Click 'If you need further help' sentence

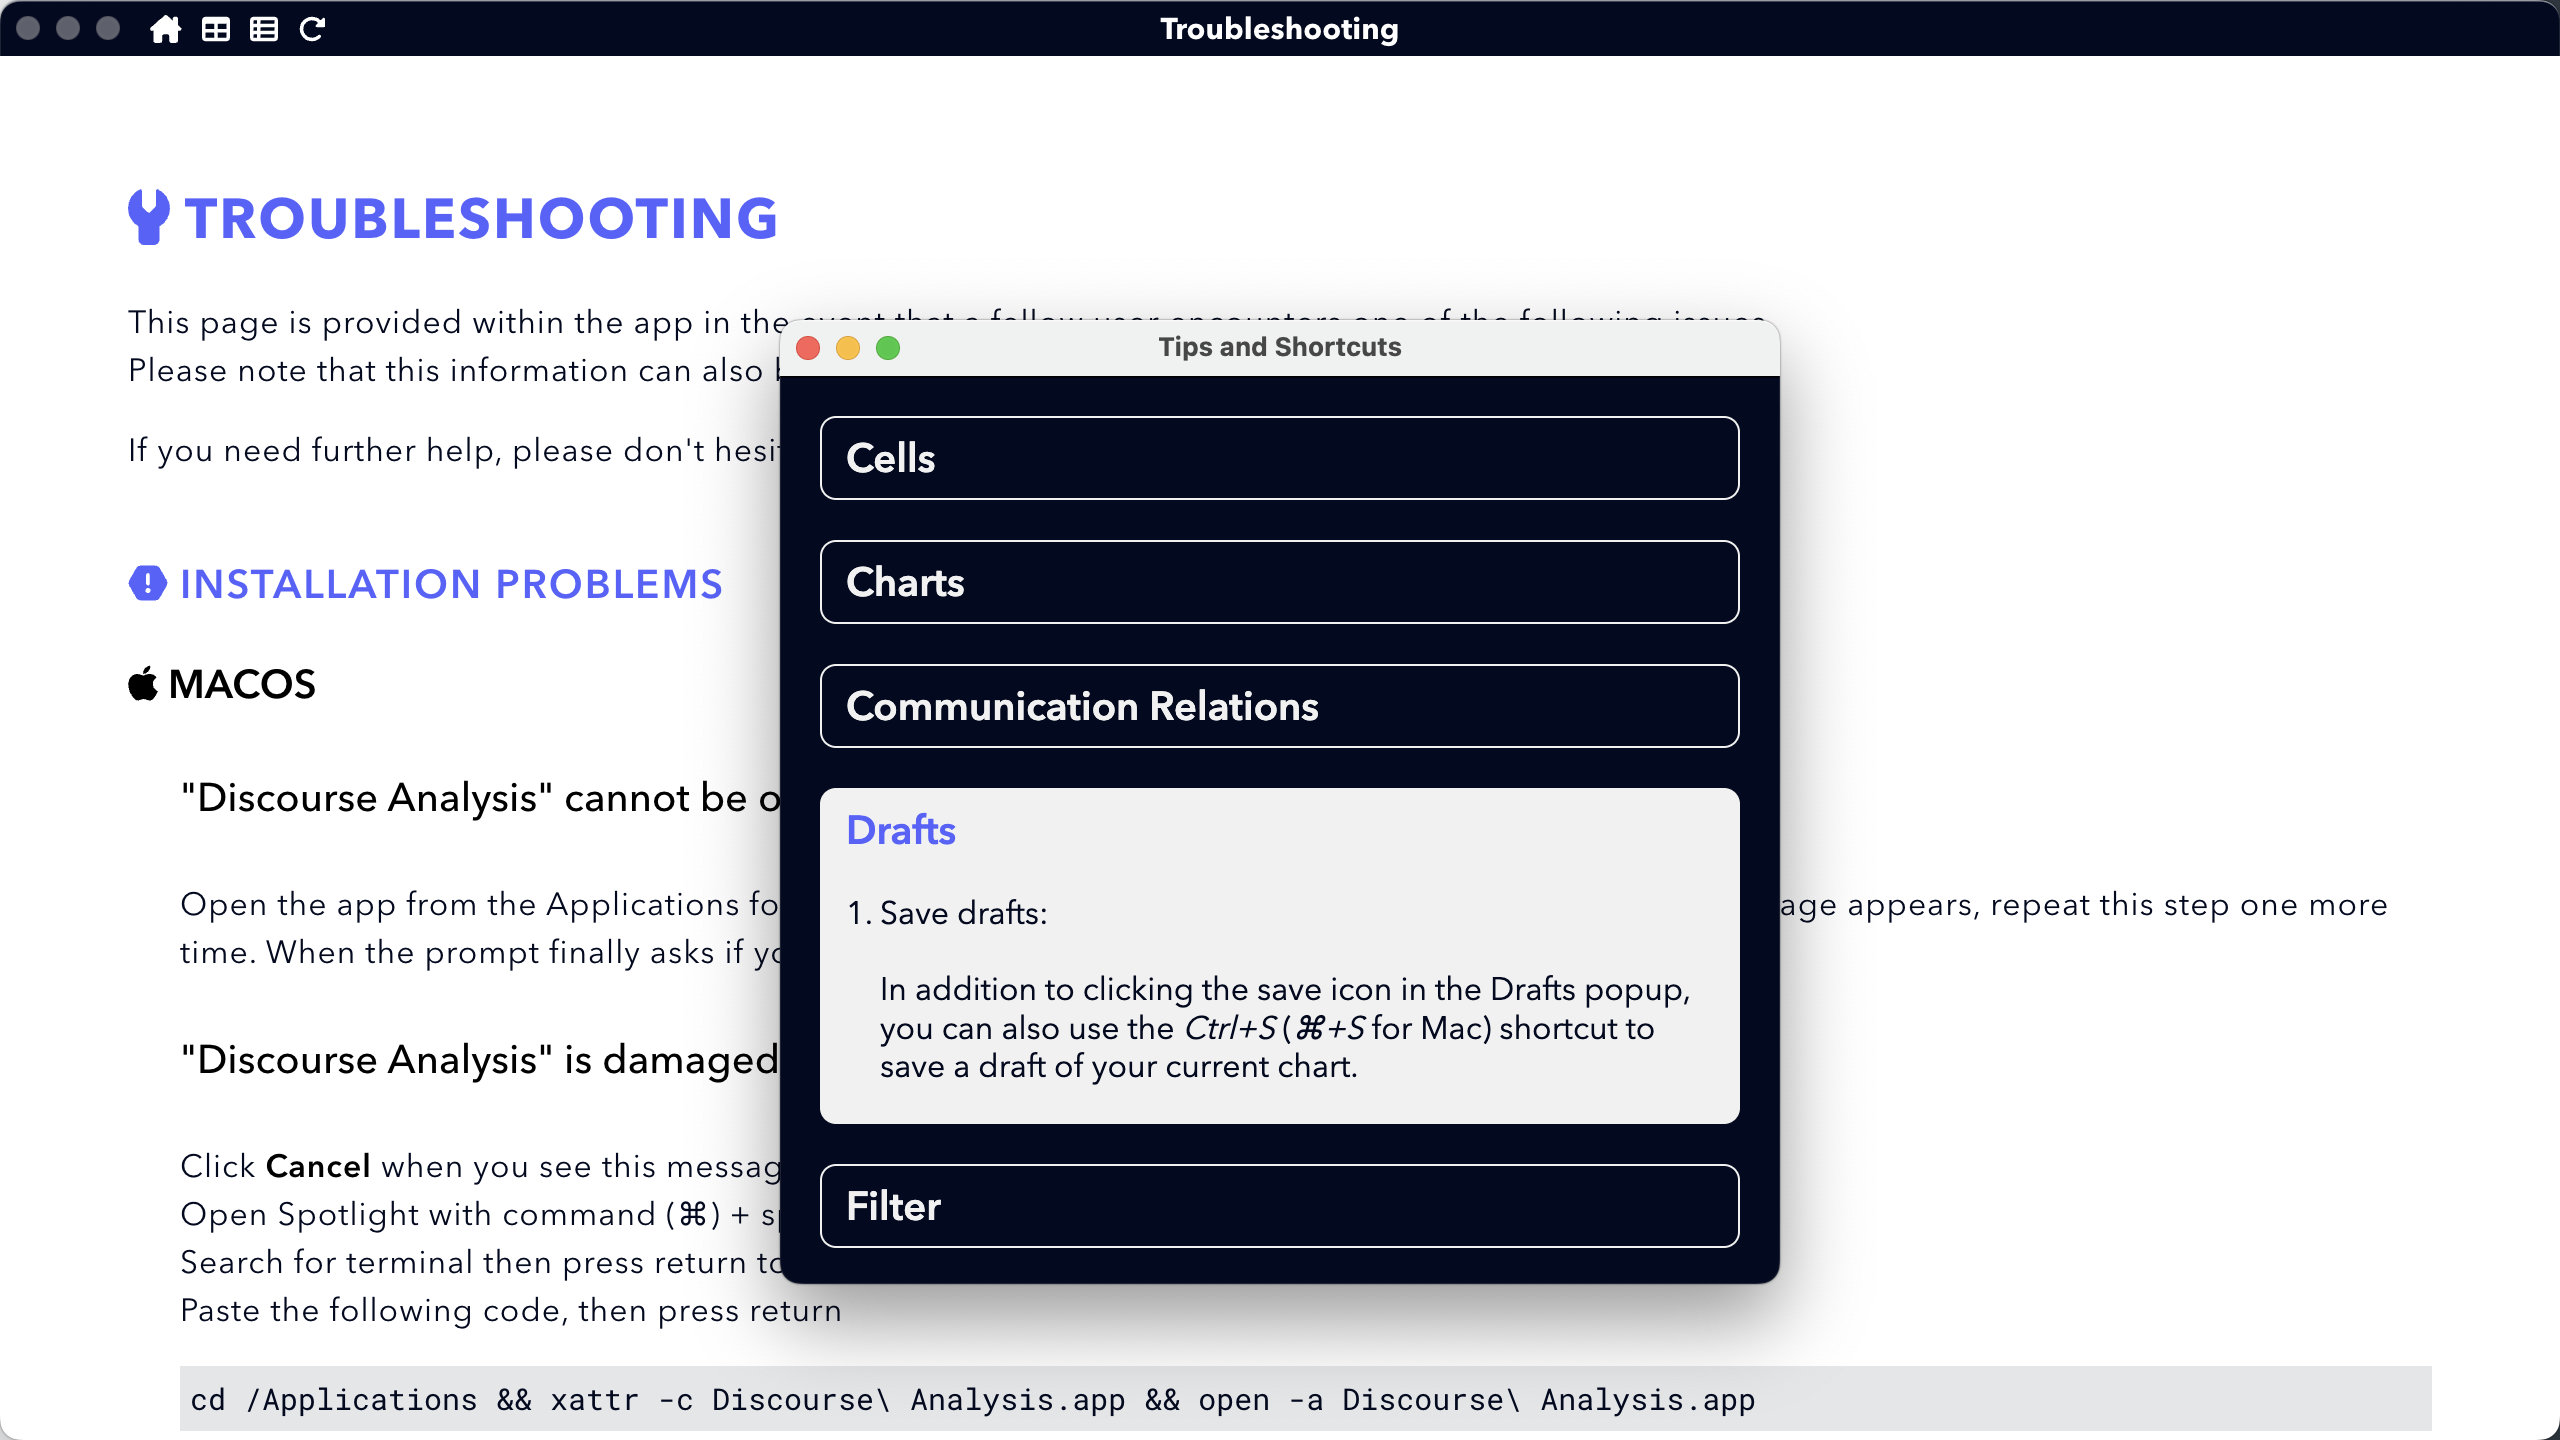coord(453,450)
